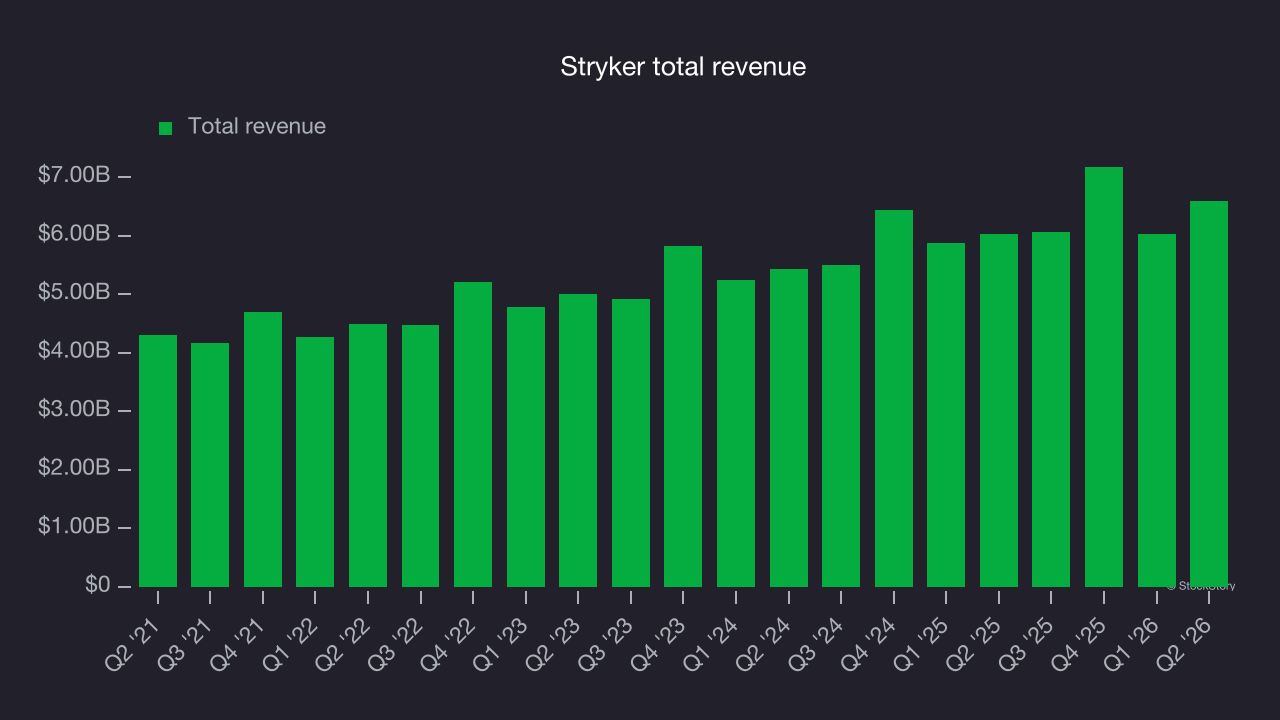Screen dimensions: 1280x720
Task: Click the green Total revenue legend swatch
Action: [166, 128]
